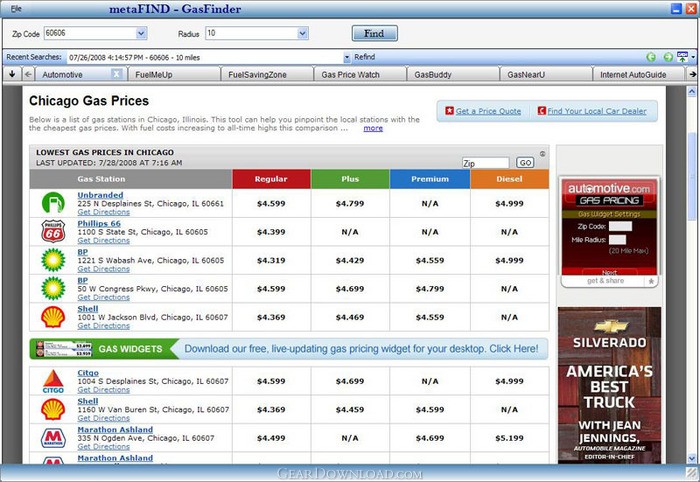This screenshot has width=700, height=482.
Task: Click the GO button next to Zip field
Action: [525, 162]
